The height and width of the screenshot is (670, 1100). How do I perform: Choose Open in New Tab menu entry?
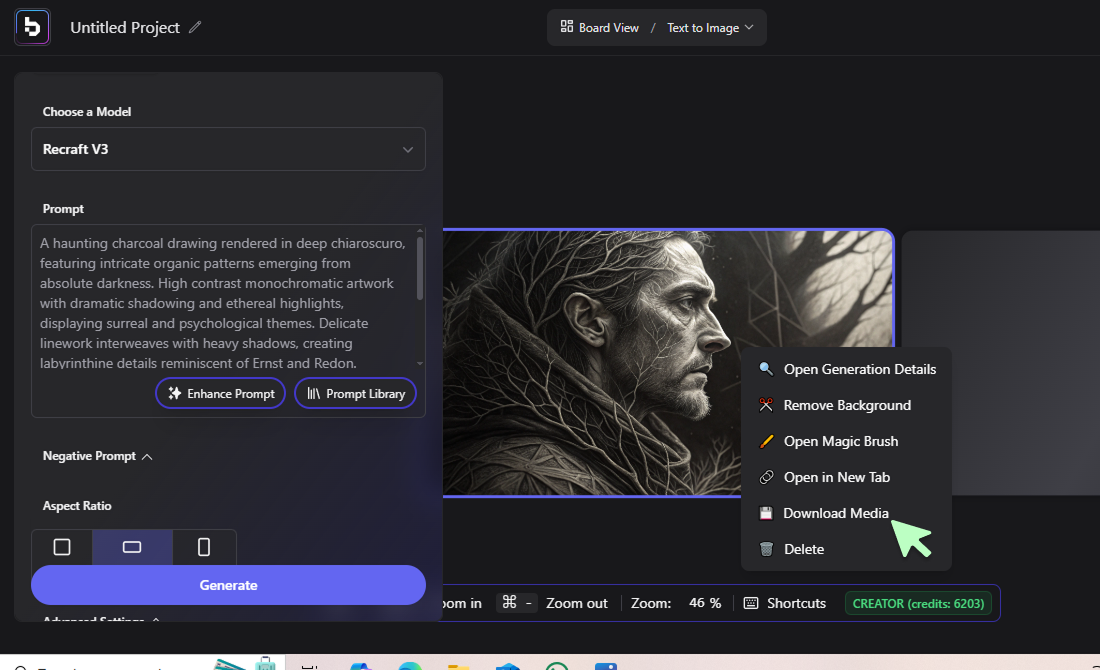pyautogui.click(x=846, y=477)
